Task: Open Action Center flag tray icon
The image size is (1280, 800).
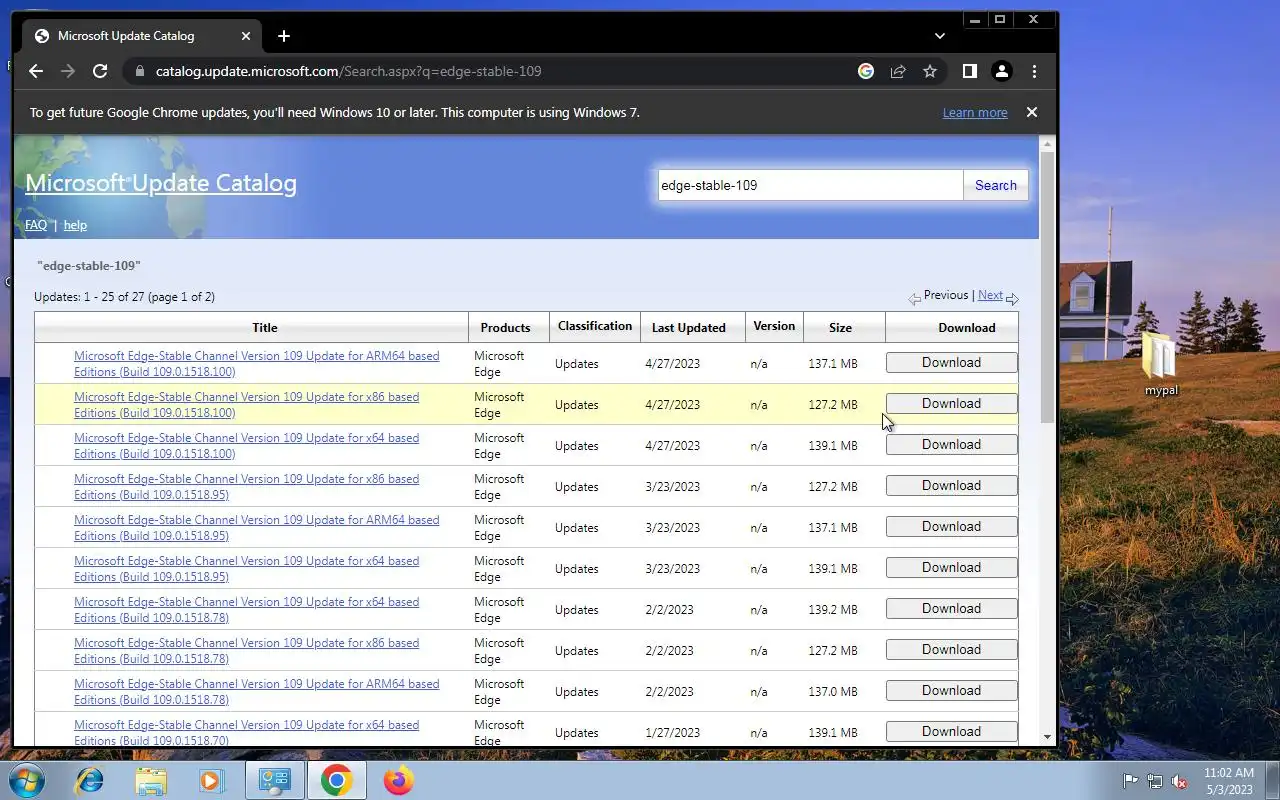Action: coord(1131,781)
